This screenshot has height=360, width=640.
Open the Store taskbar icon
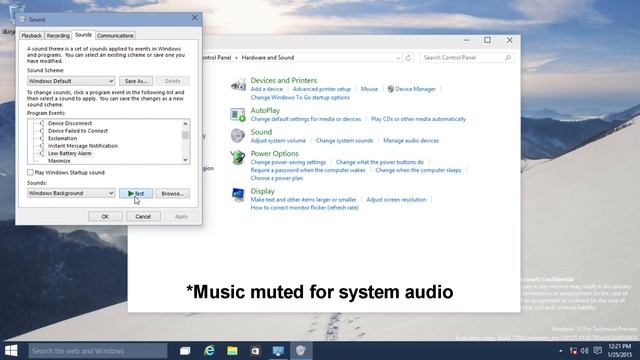point(255,351)
